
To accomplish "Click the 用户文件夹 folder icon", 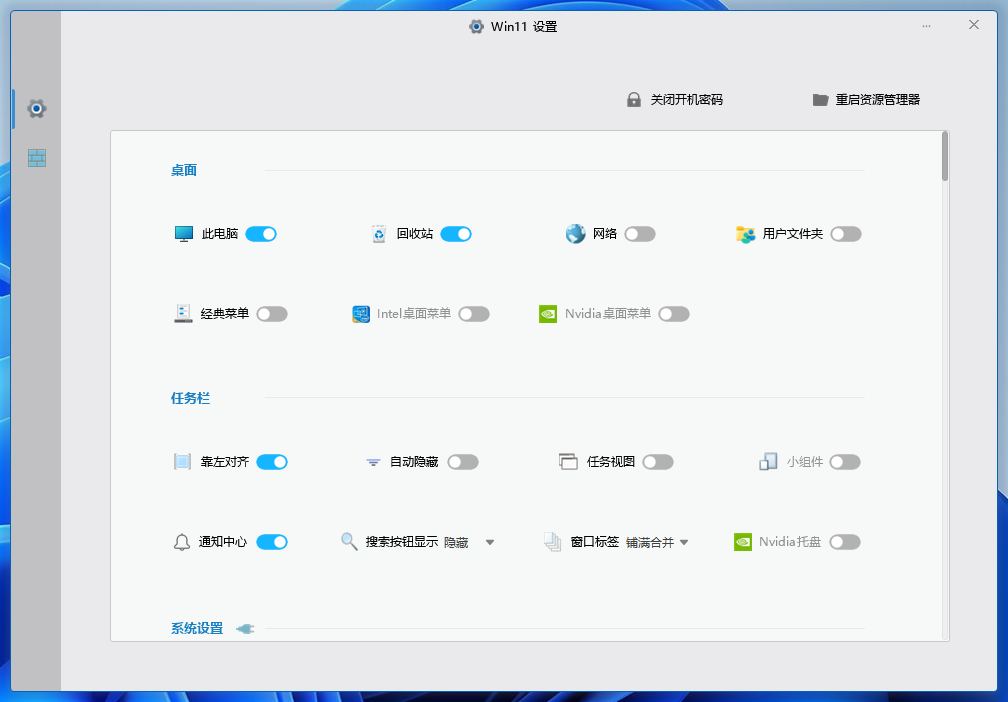I will tap(745, 234).
